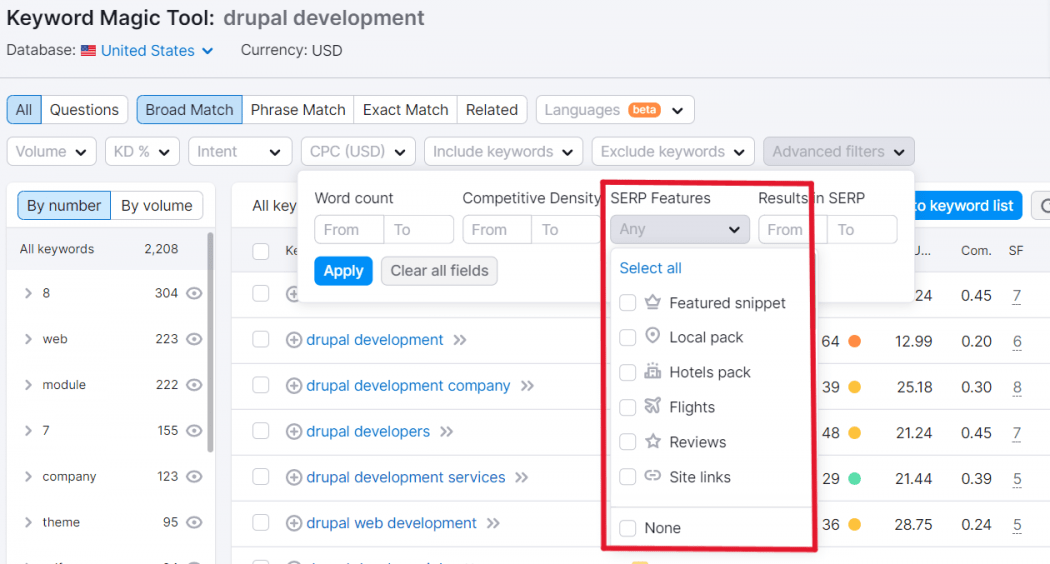Toggle eye icon for module group
Viewport: 1050px width, 564px height.
(194, 385)
